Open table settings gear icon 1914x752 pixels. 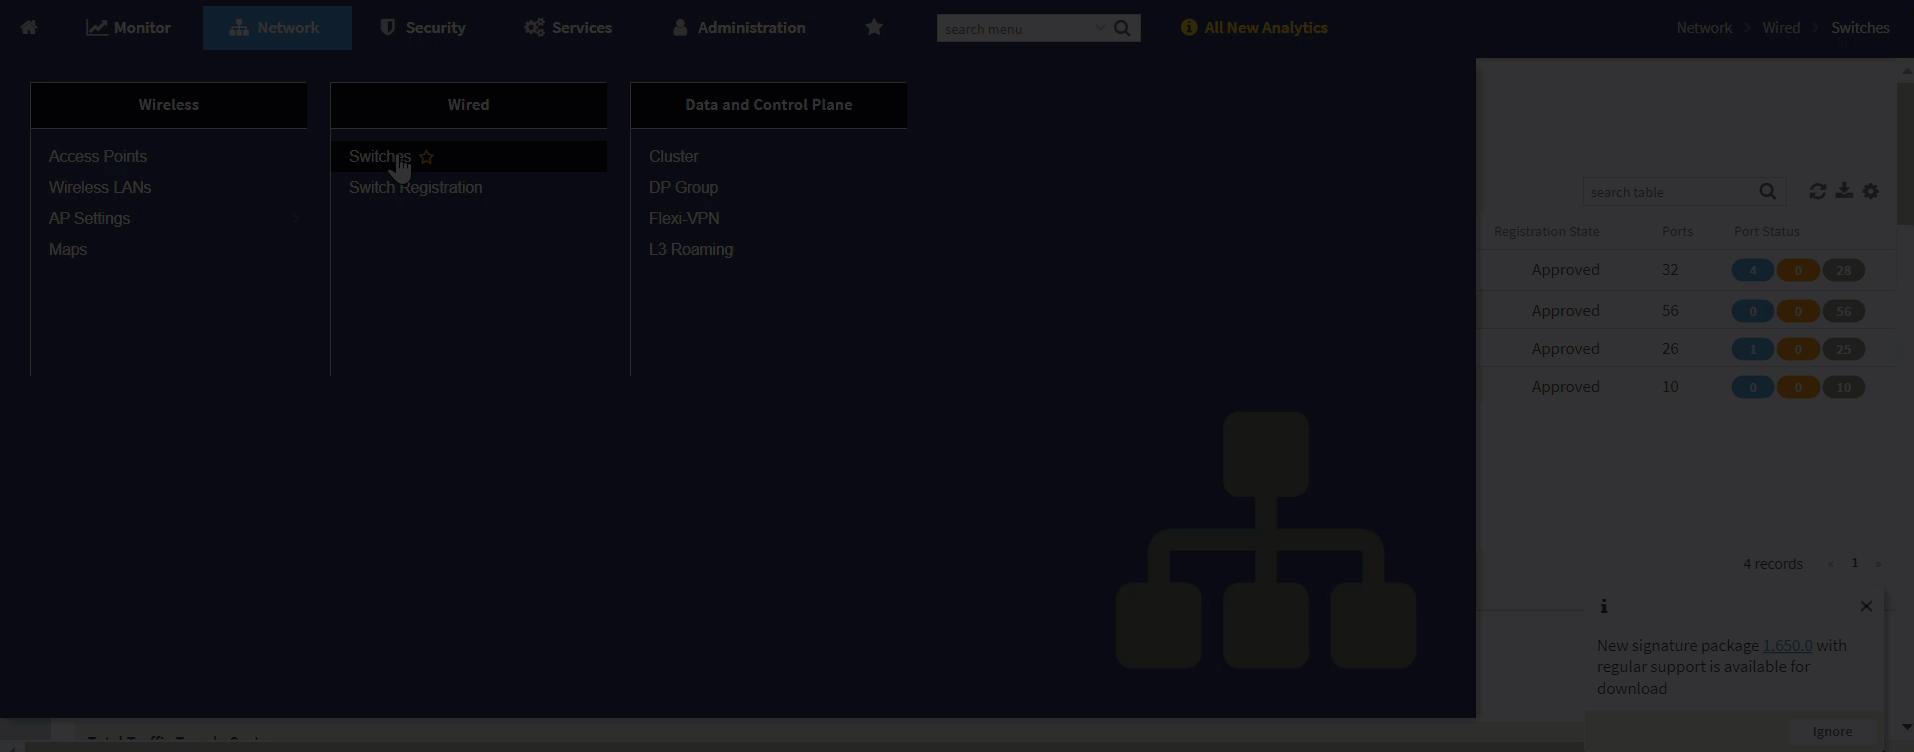click(1871, 191)
